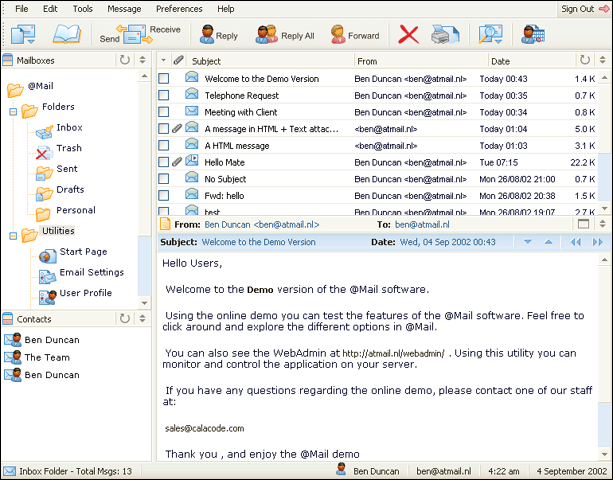The image size is (613, 480).
Task: Click the Inbox folder icon
Action: point(44,132)
